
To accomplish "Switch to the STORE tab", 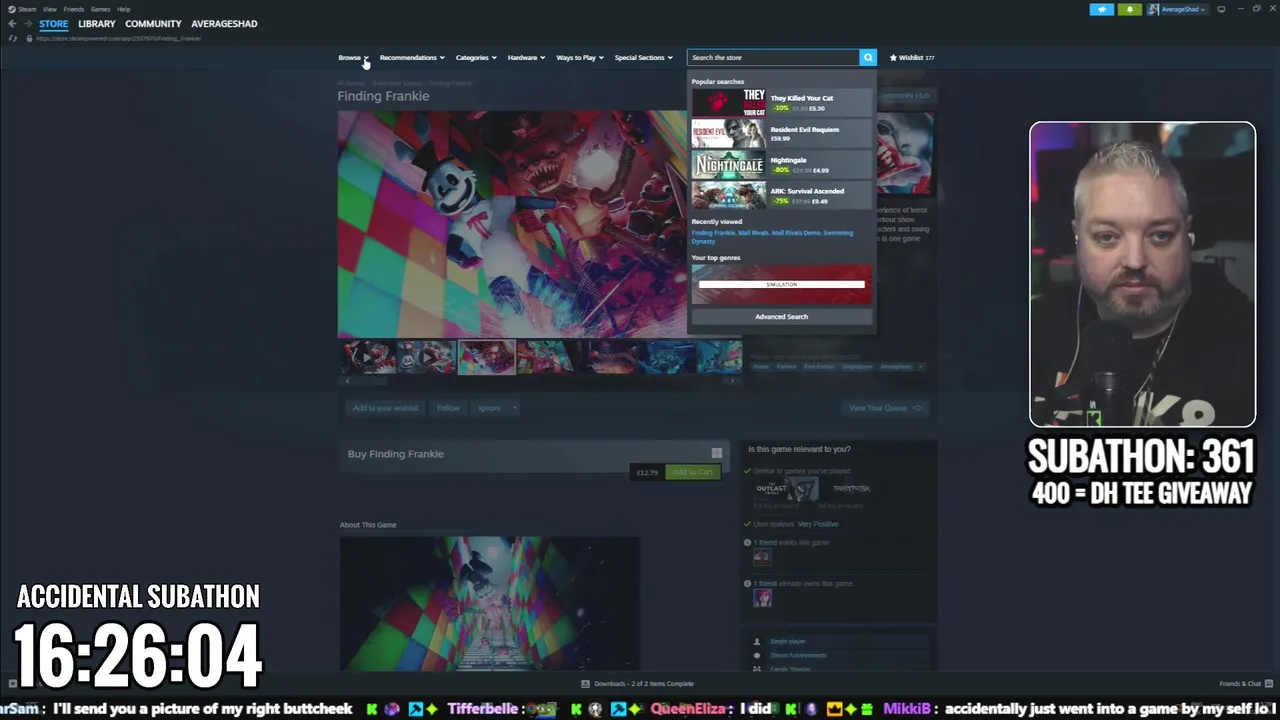I will [54, 24].
